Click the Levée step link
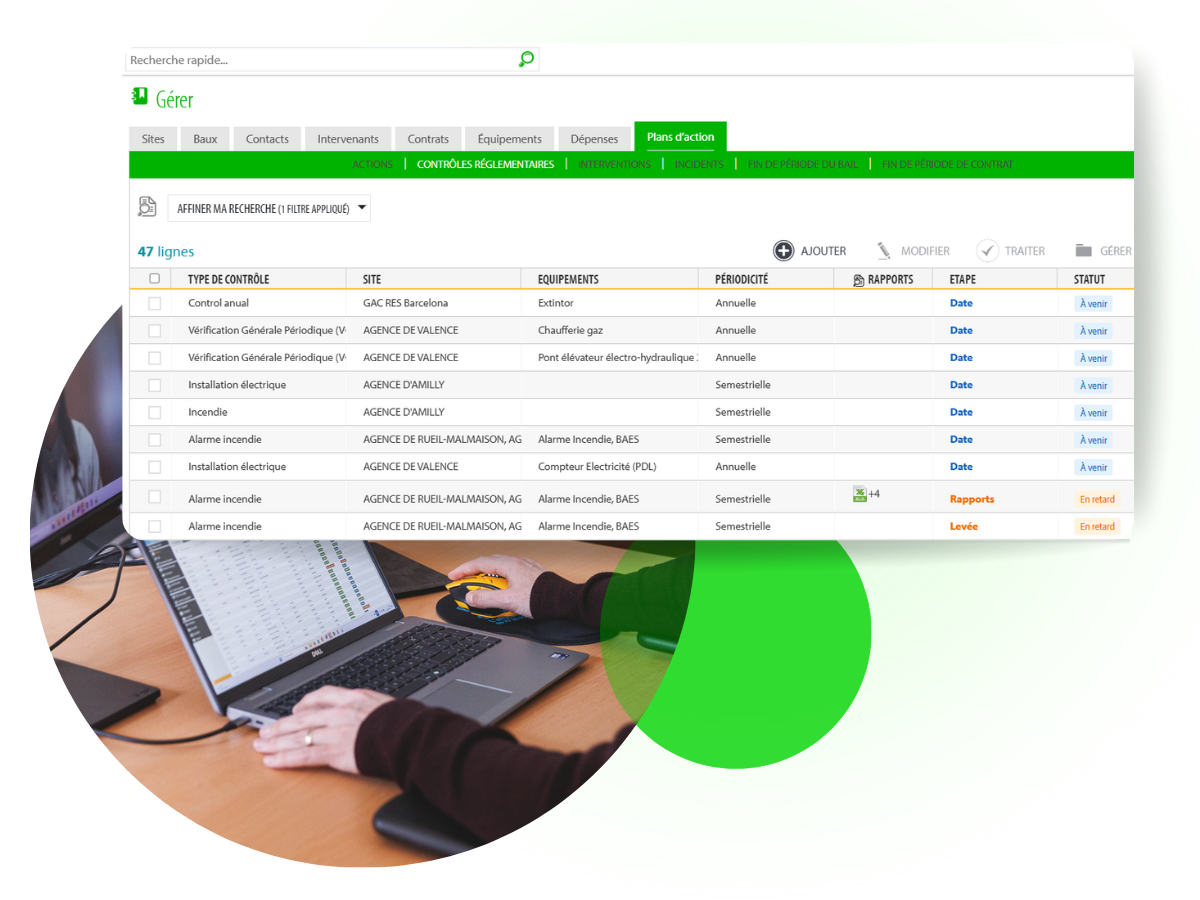 click(963, 526)
